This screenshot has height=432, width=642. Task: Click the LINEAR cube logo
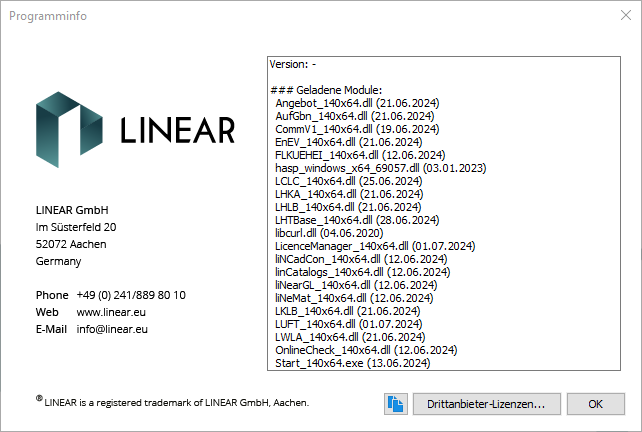69,129
